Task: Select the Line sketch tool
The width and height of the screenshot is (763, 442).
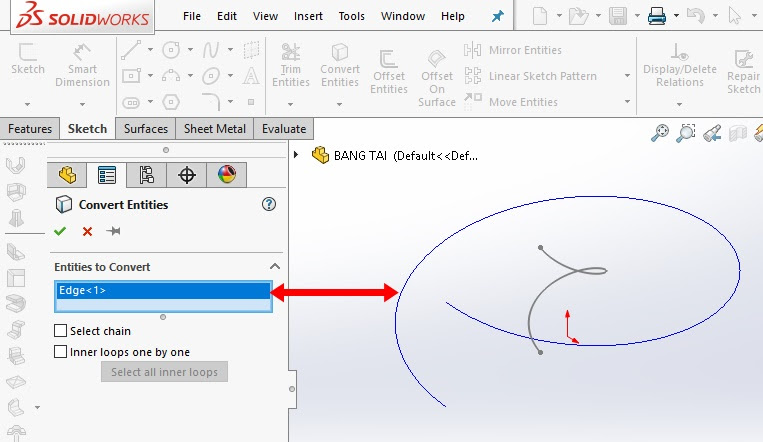Action: tap(131, 50)
